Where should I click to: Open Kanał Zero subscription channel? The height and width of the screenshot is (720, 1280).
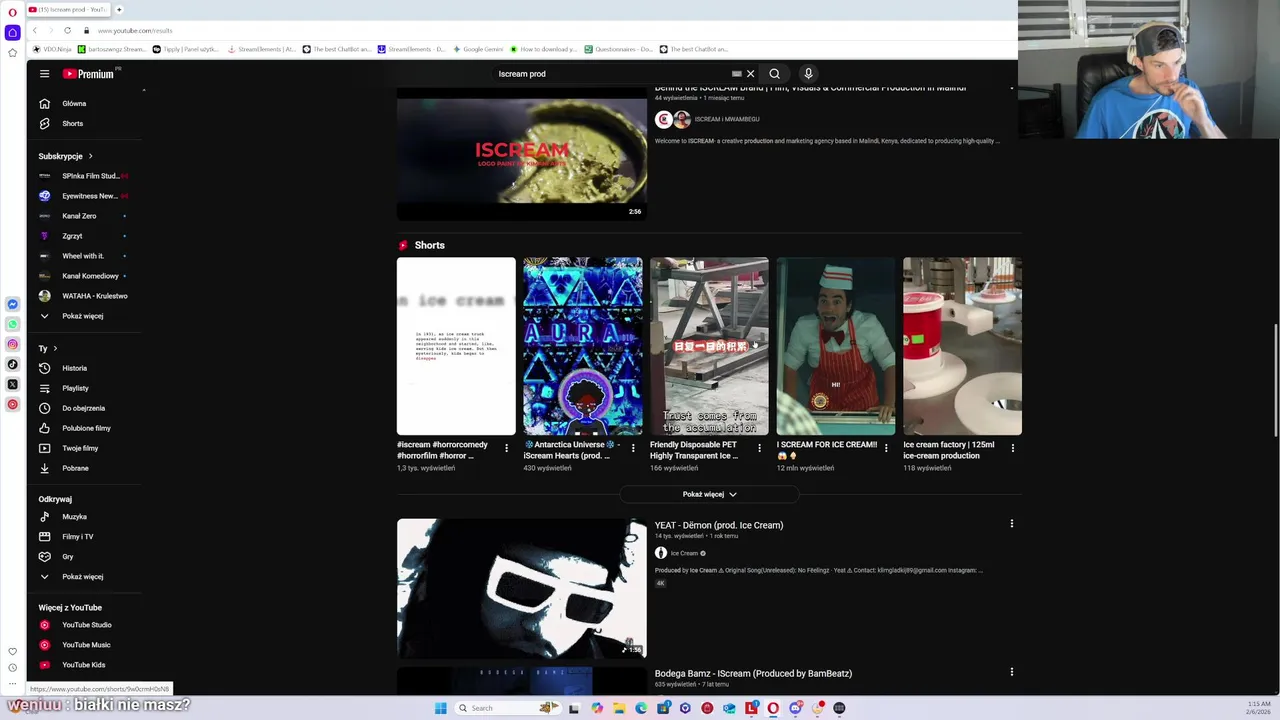[79, 216]
